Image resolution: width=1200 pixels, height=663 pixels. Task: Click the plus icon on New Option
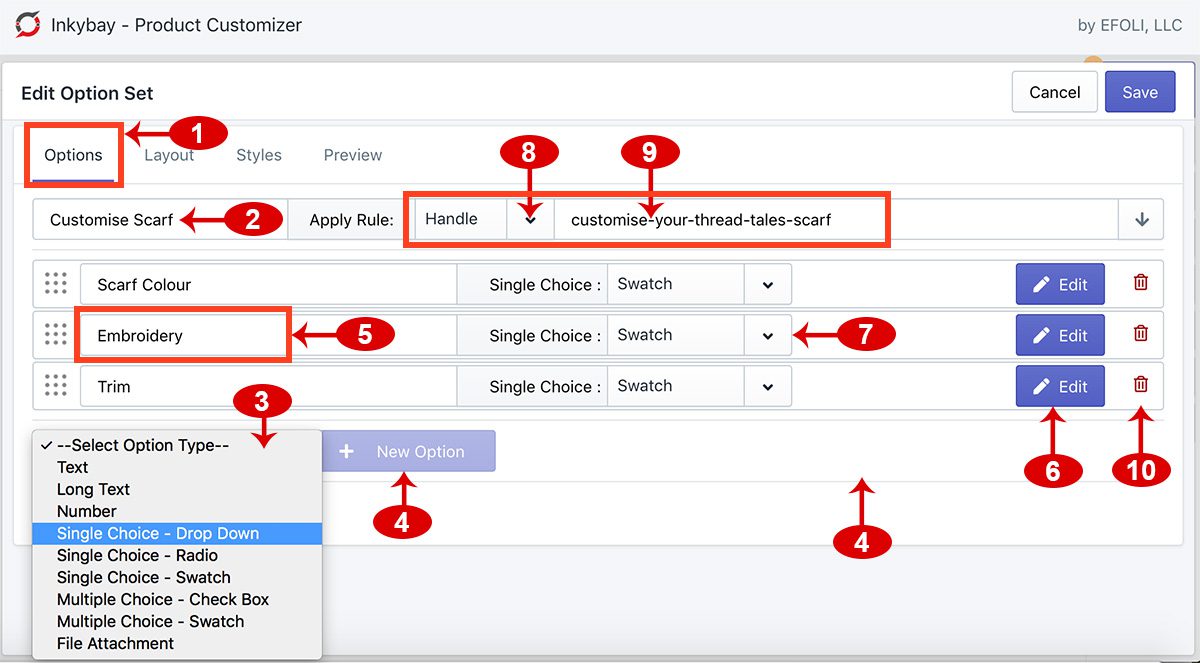(347, 451)
